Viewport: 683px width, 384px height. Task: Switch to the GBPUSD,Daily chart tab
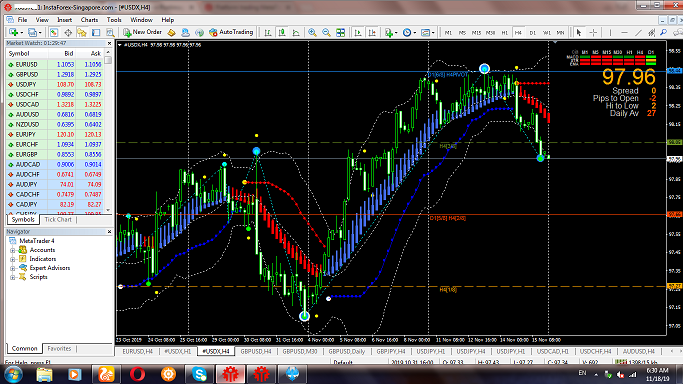347,351
